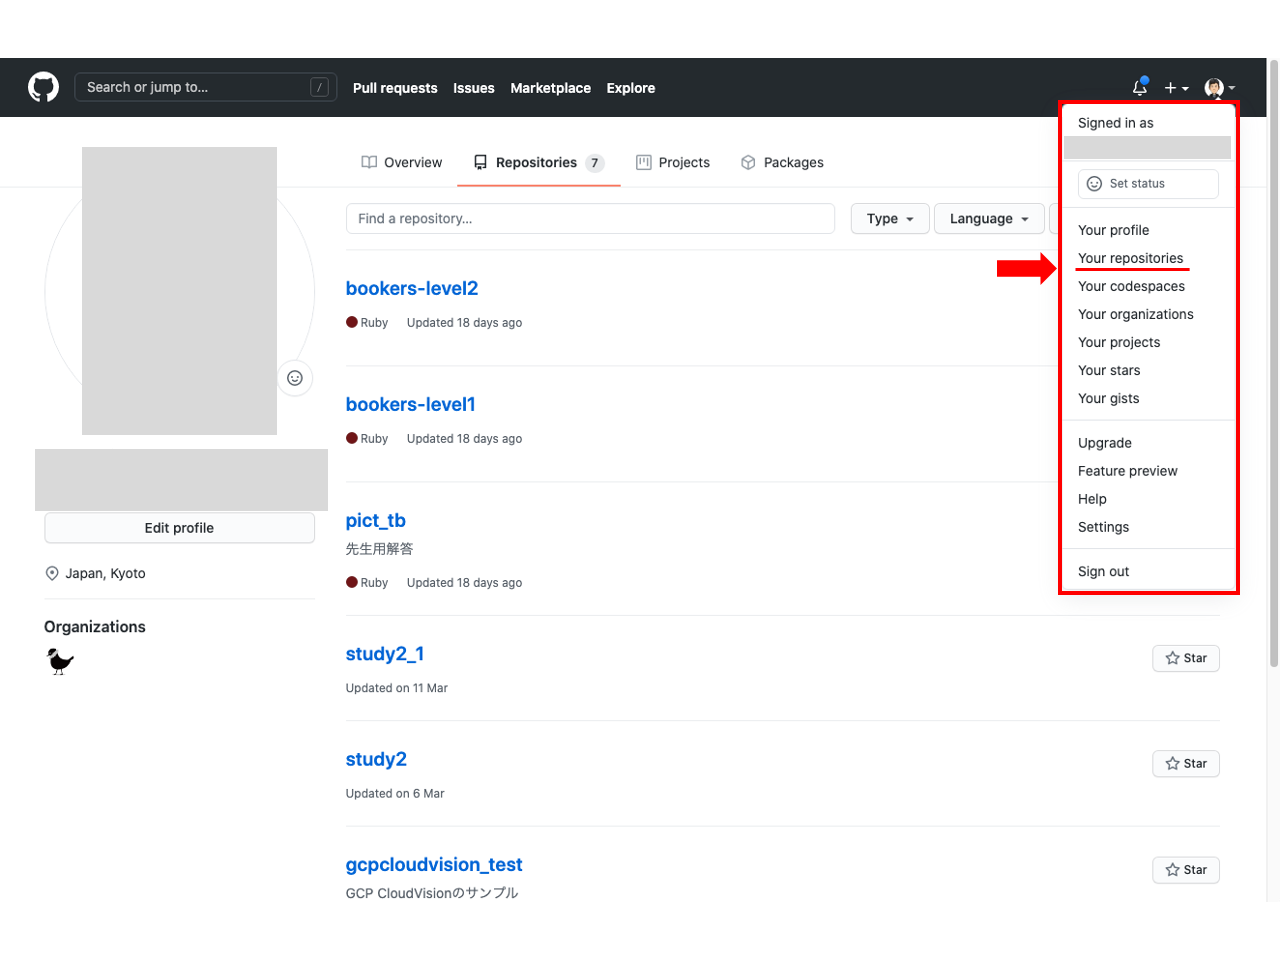
Task: Open the pict_tb repository
Action: click(376, 520)
